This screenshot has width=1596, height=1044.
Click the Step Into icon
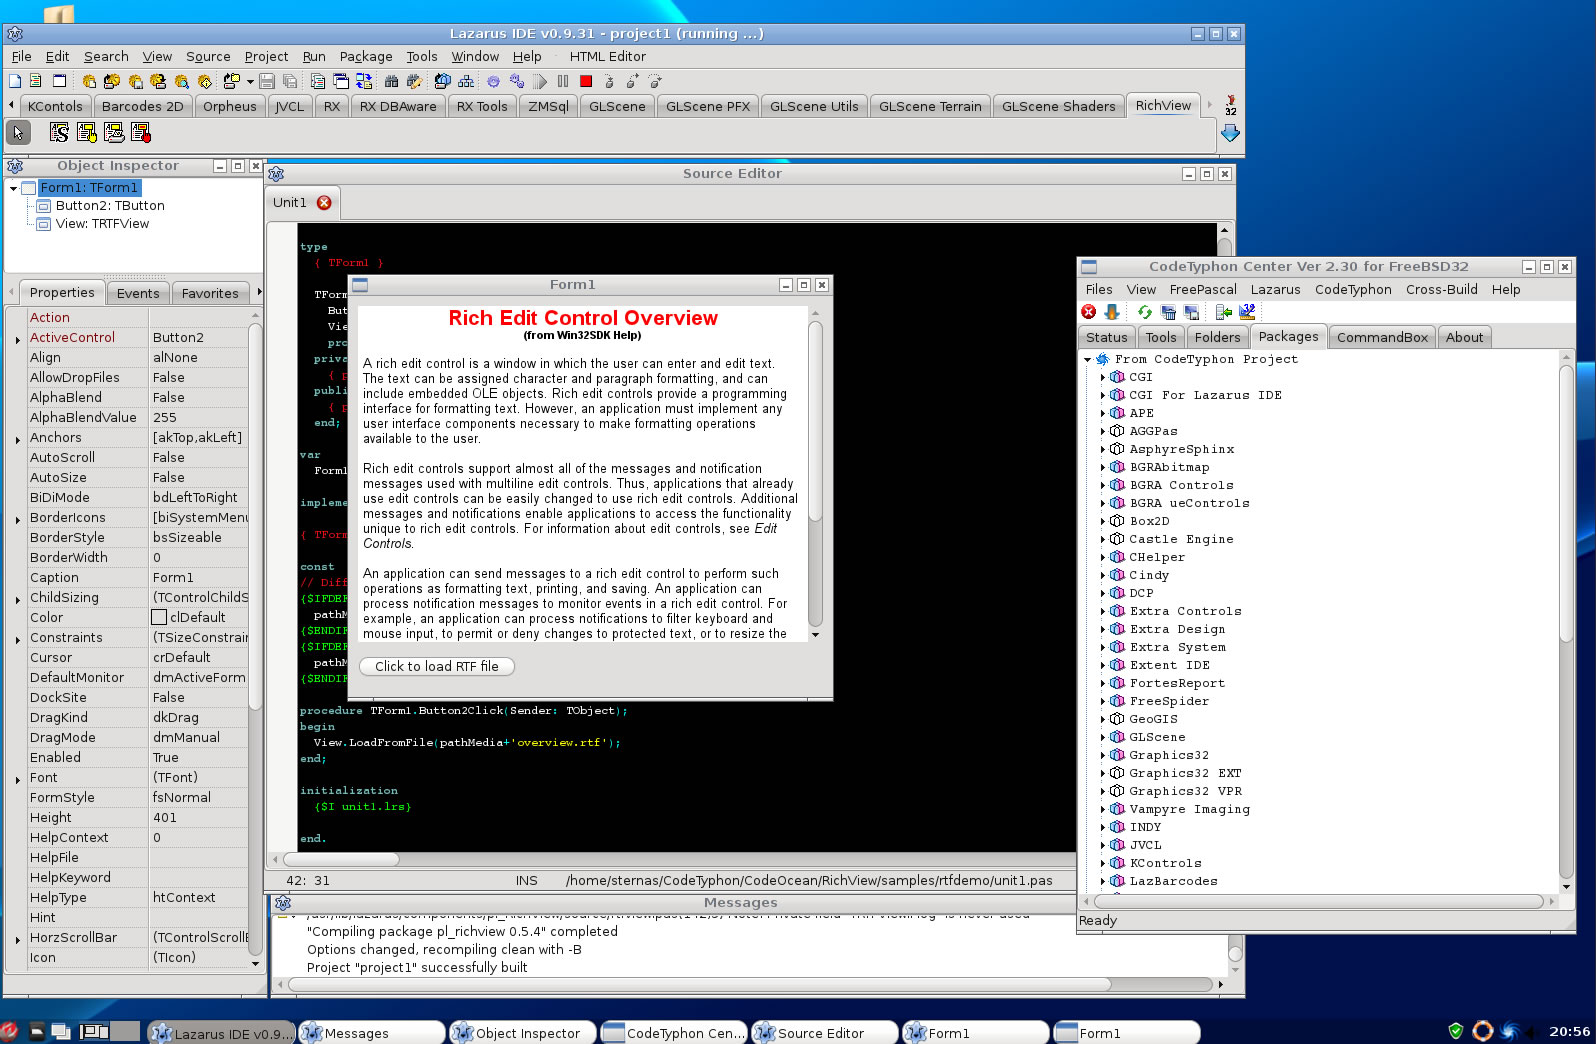[x=609, y=81]
